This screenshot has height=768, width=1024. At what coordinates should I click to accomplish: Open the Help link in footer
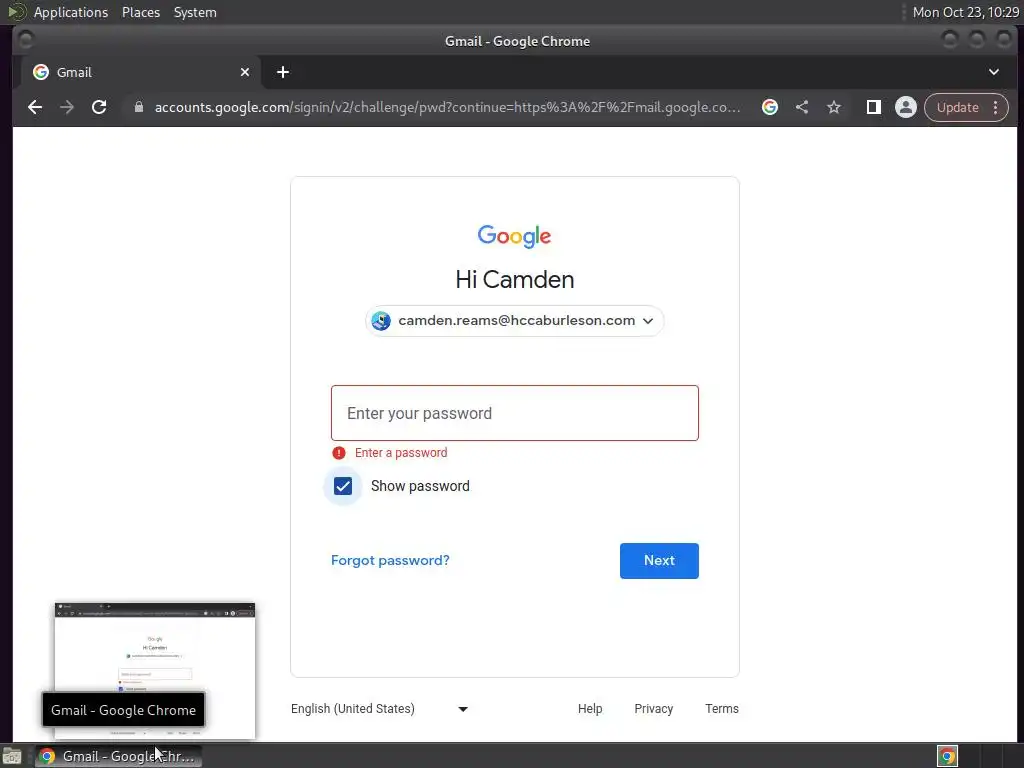[590, 709]
